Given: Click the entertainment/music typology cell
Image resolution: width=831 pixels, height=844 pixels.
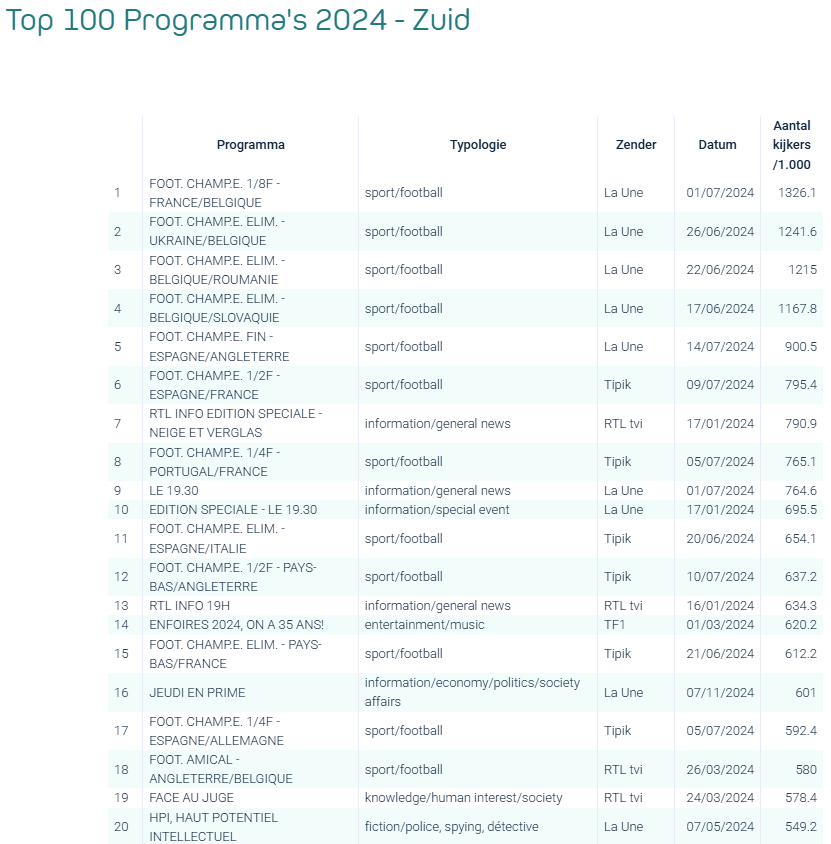Looking at the screenshot, I should point(424,625).
